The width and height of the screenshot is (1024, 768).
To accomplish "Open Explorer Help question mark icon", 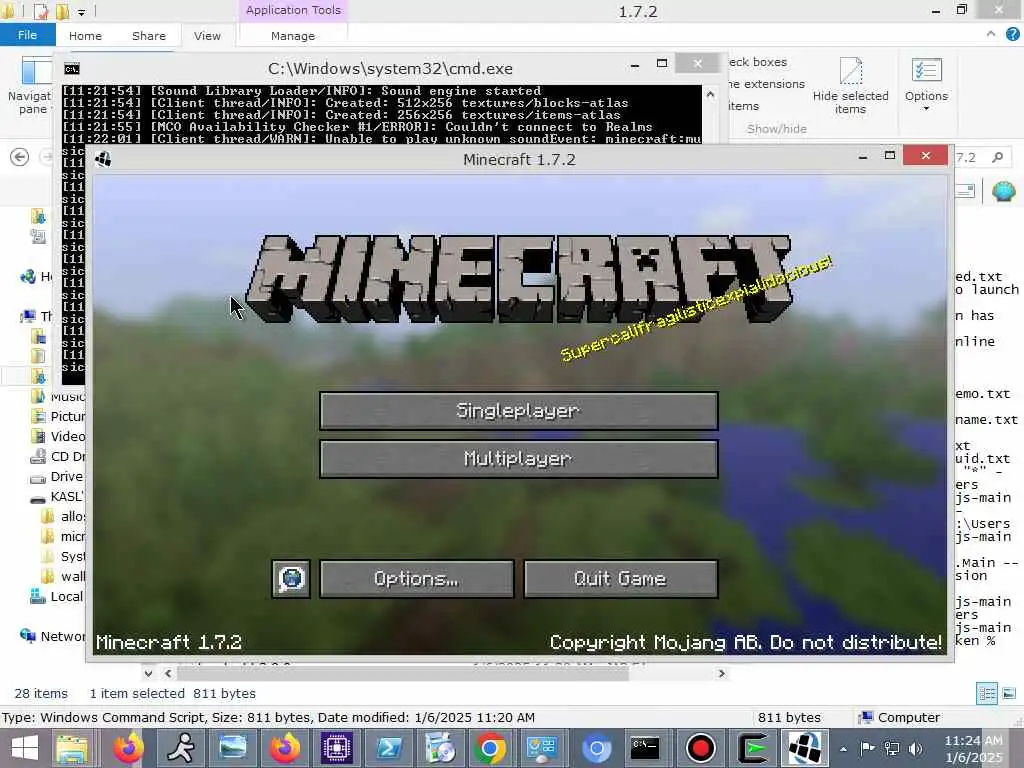I will [1013, 34].
